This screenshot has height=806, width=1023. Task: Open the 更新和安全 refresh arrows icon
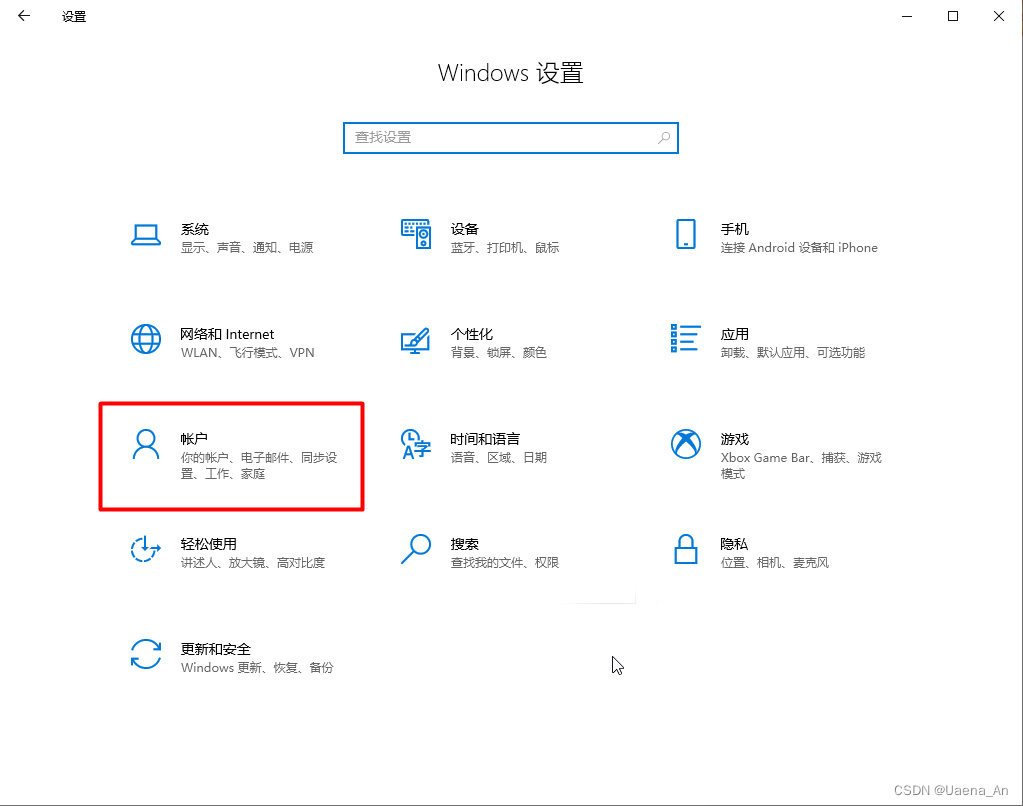[145, 654]
